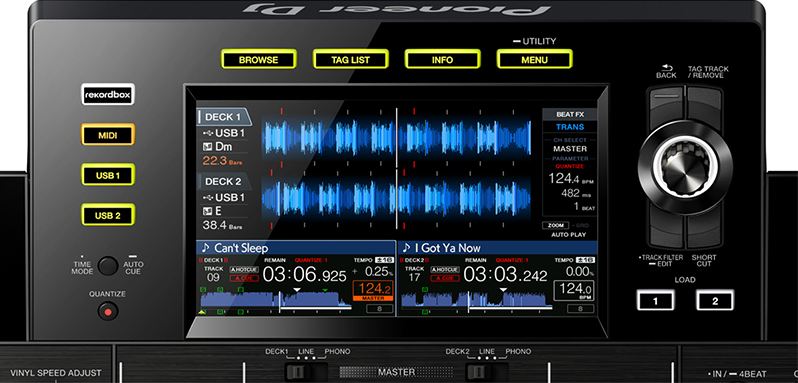Push the rotary selector knob

pos(685,167)
